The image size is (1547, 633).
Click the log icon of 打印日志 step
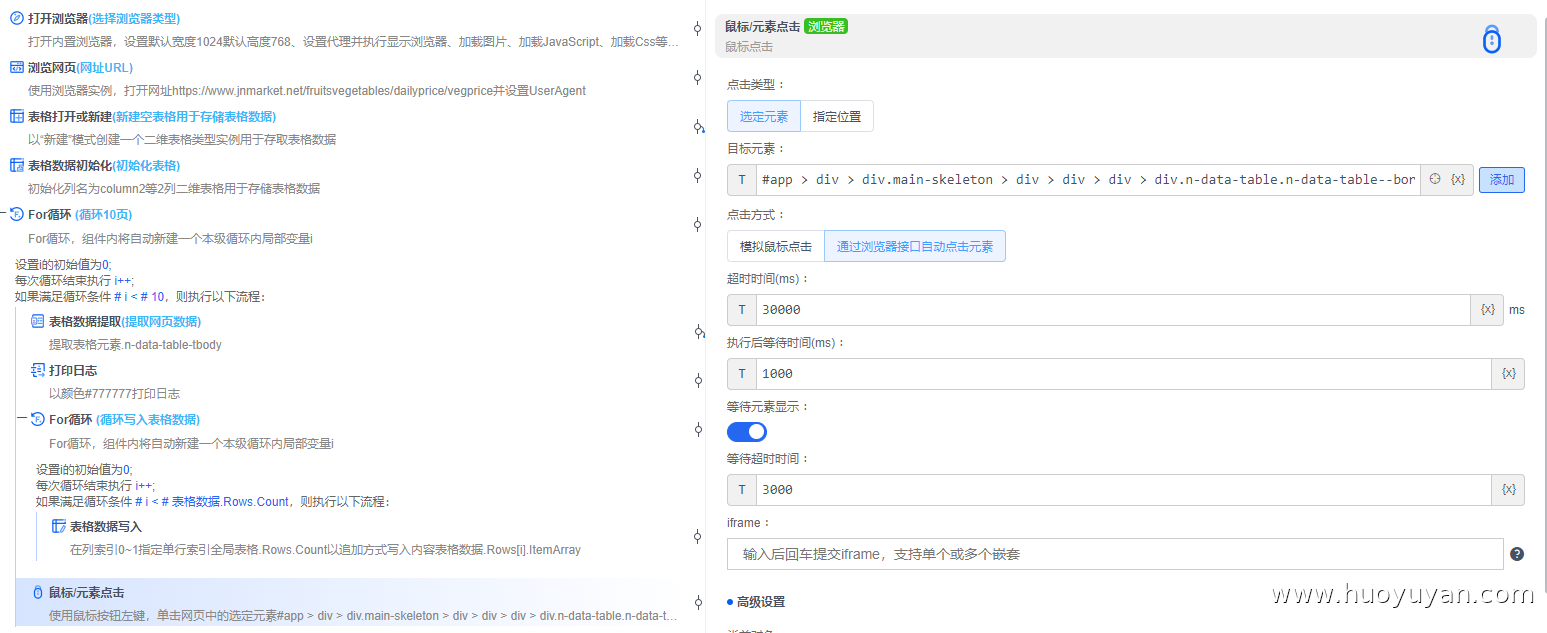37,370
